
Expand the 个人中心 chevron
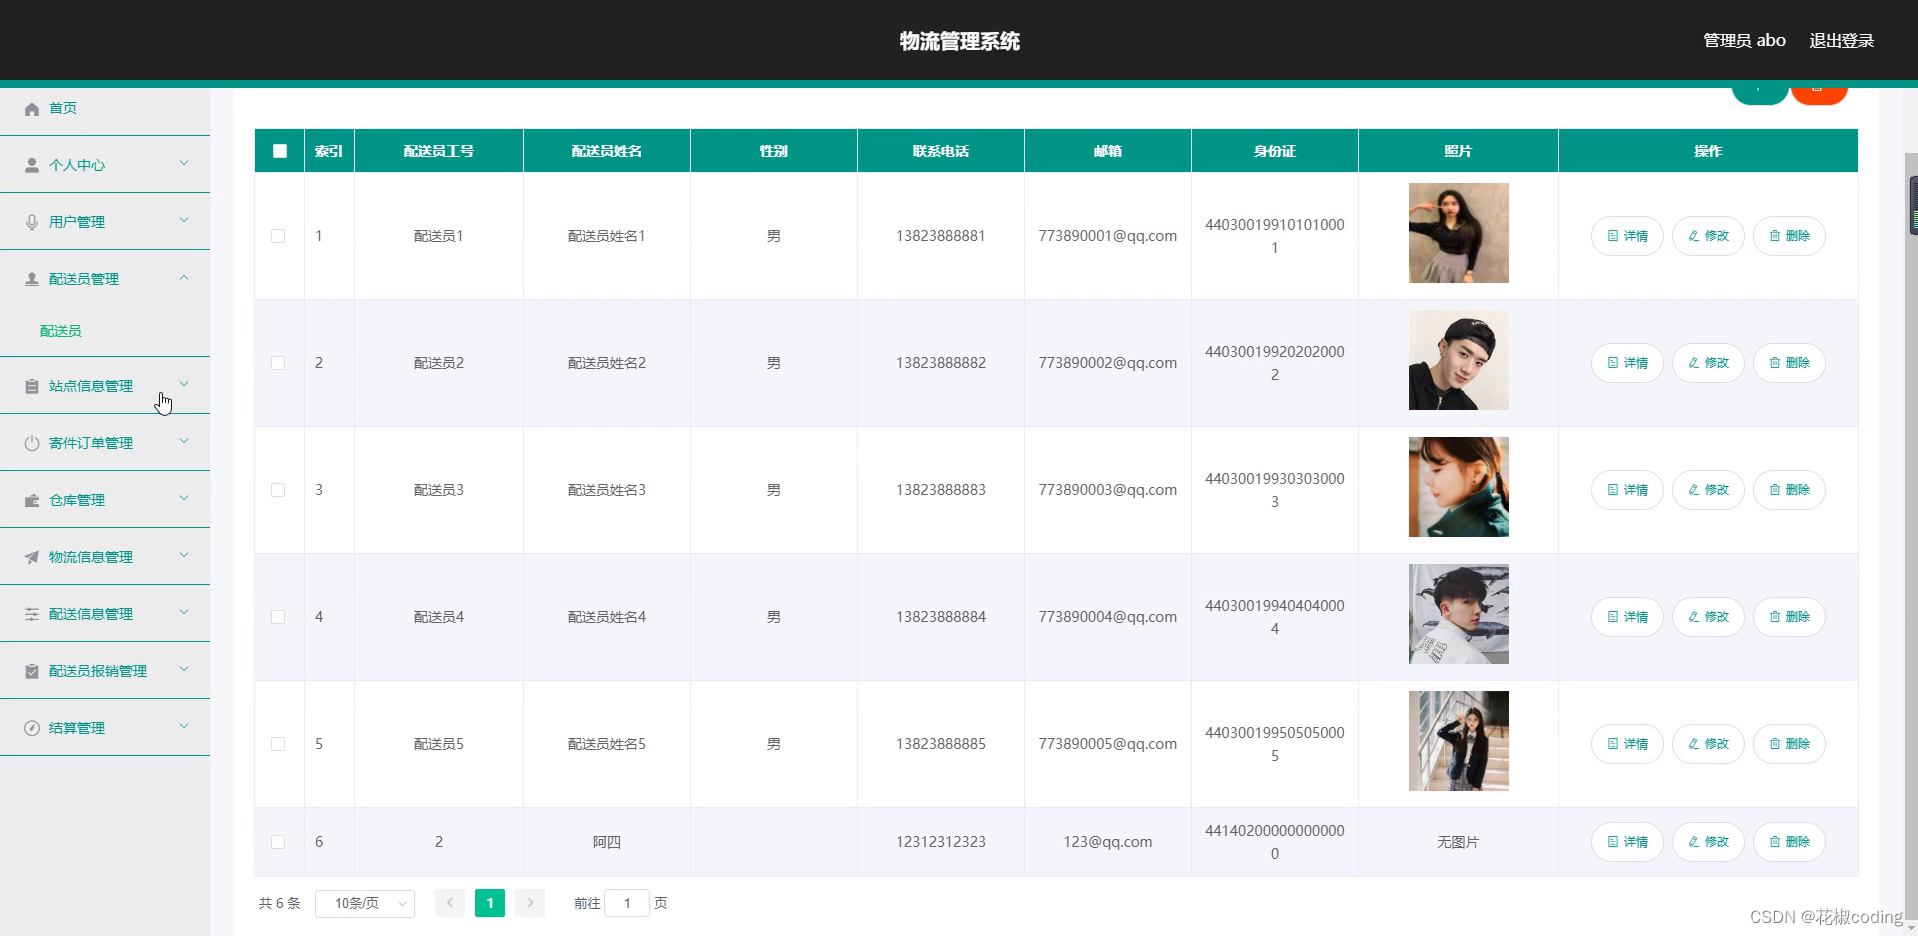click(184, 163)
